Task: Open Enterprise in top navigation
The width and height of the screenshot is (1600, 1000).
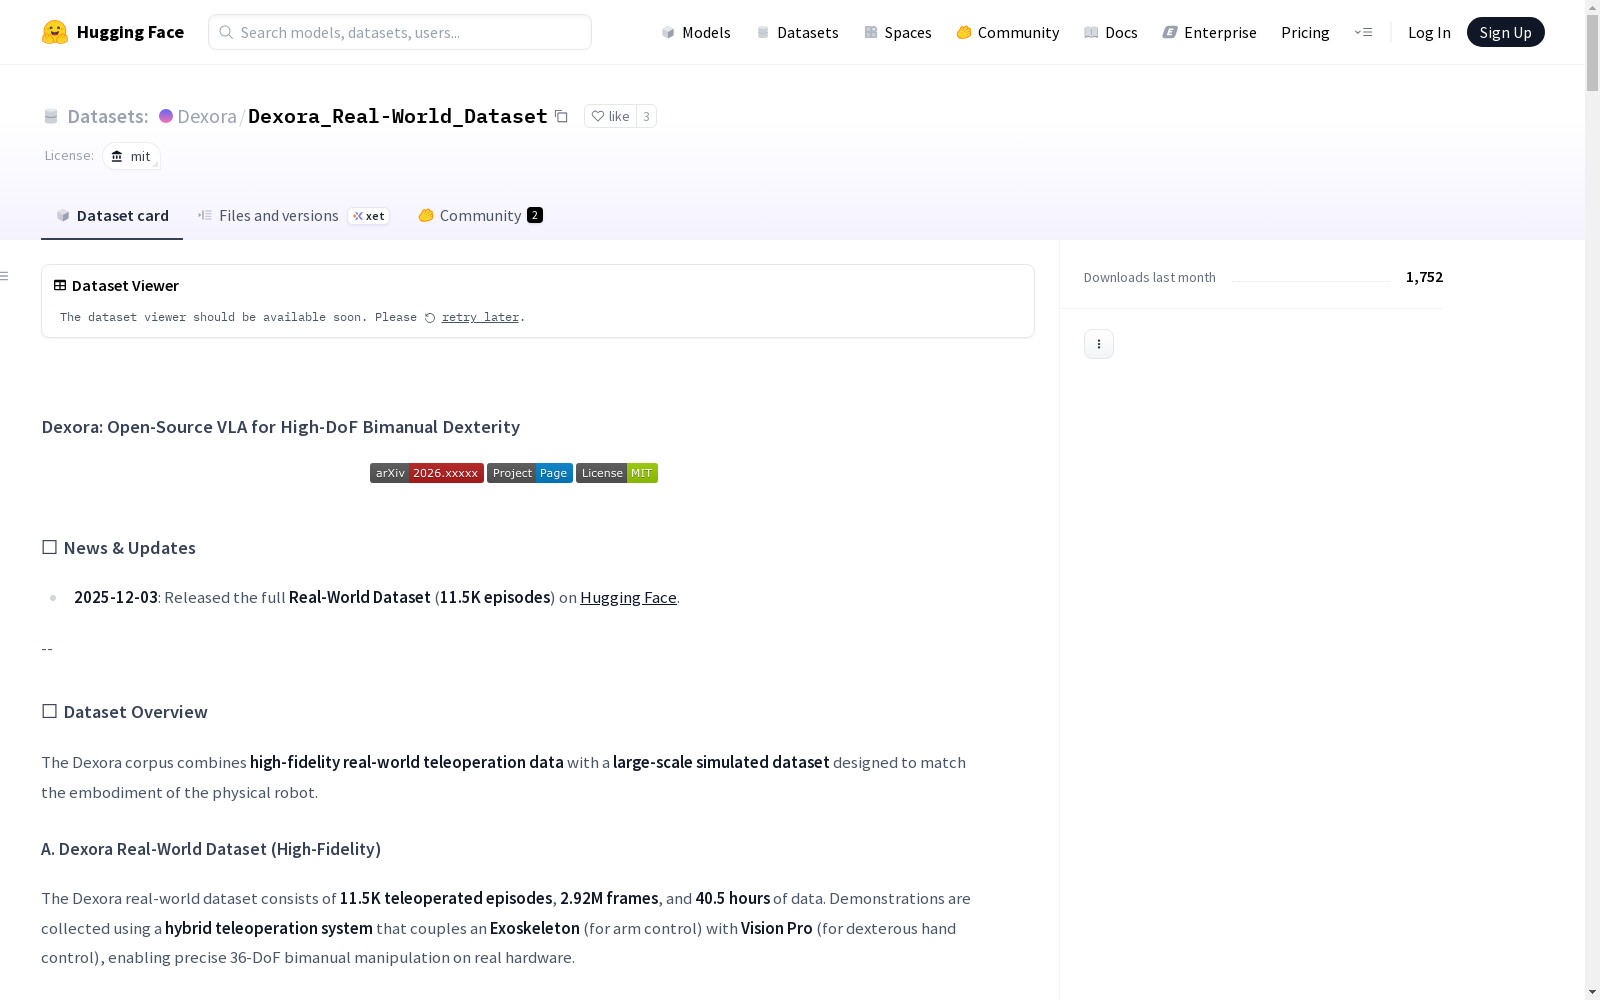Action: pos(1209,32)
